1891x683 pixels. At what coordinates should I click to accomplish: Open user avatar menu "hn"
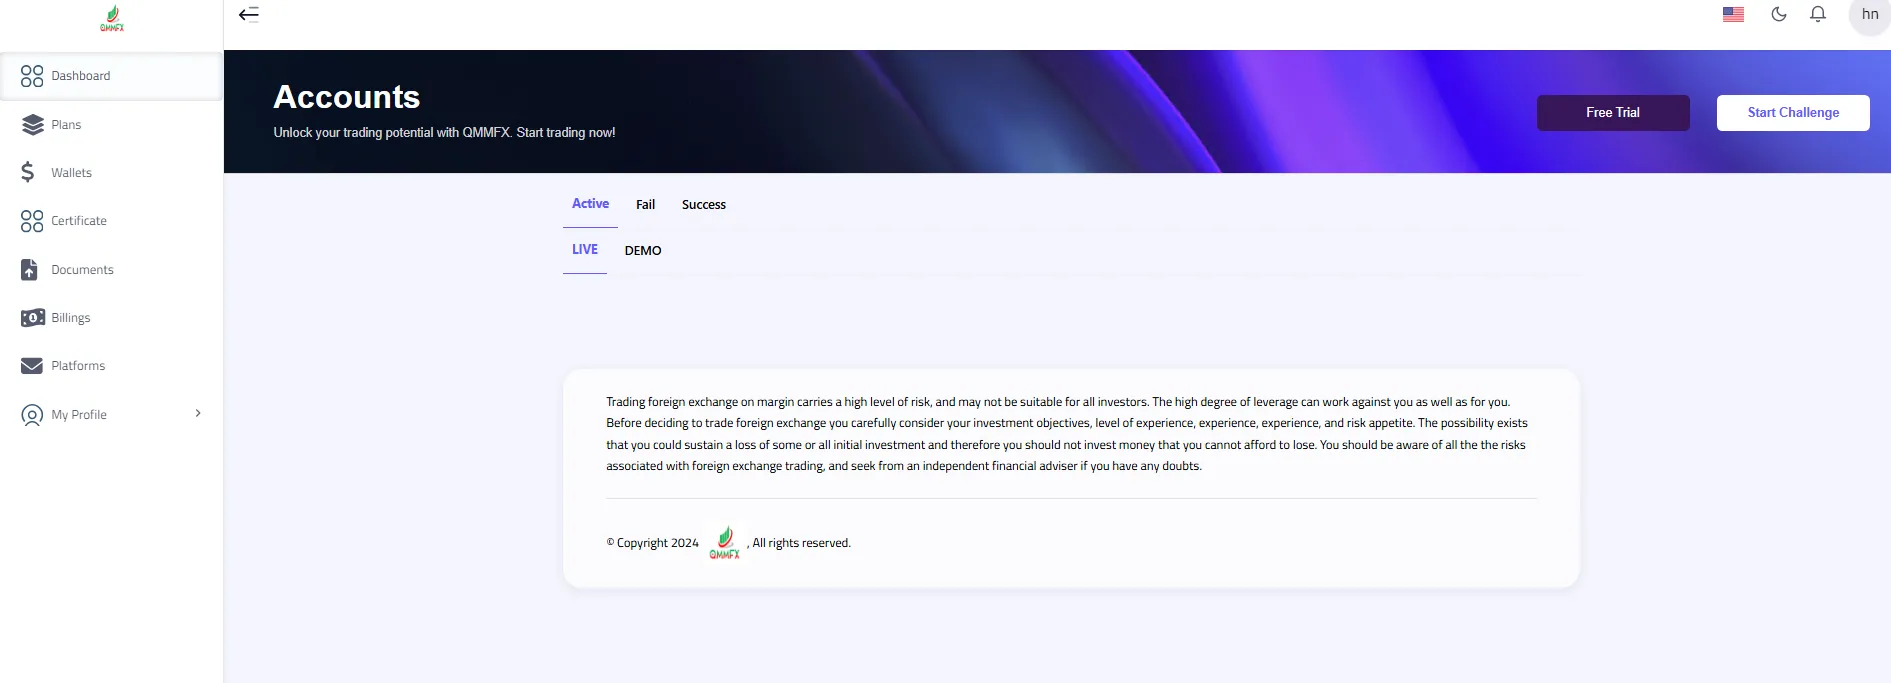(x=1869, y=15)
